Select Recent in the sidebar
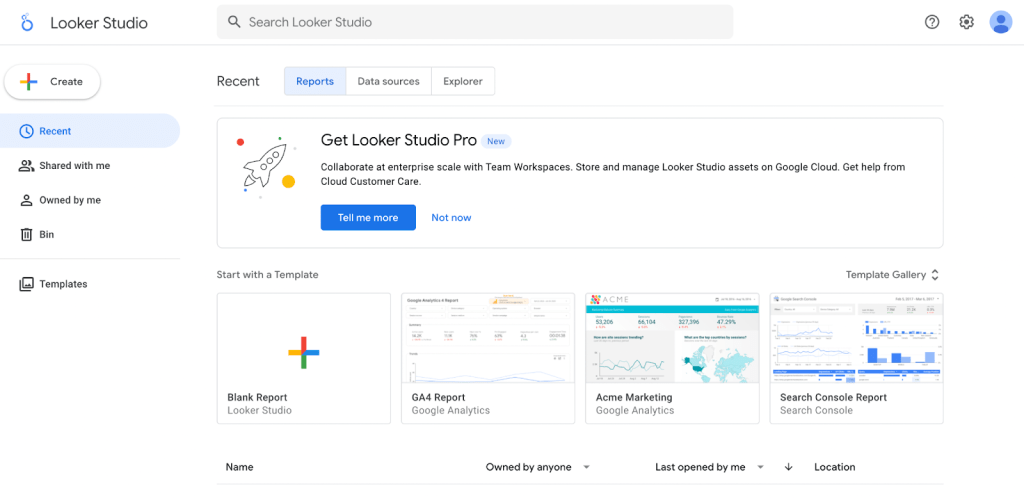 89,131
